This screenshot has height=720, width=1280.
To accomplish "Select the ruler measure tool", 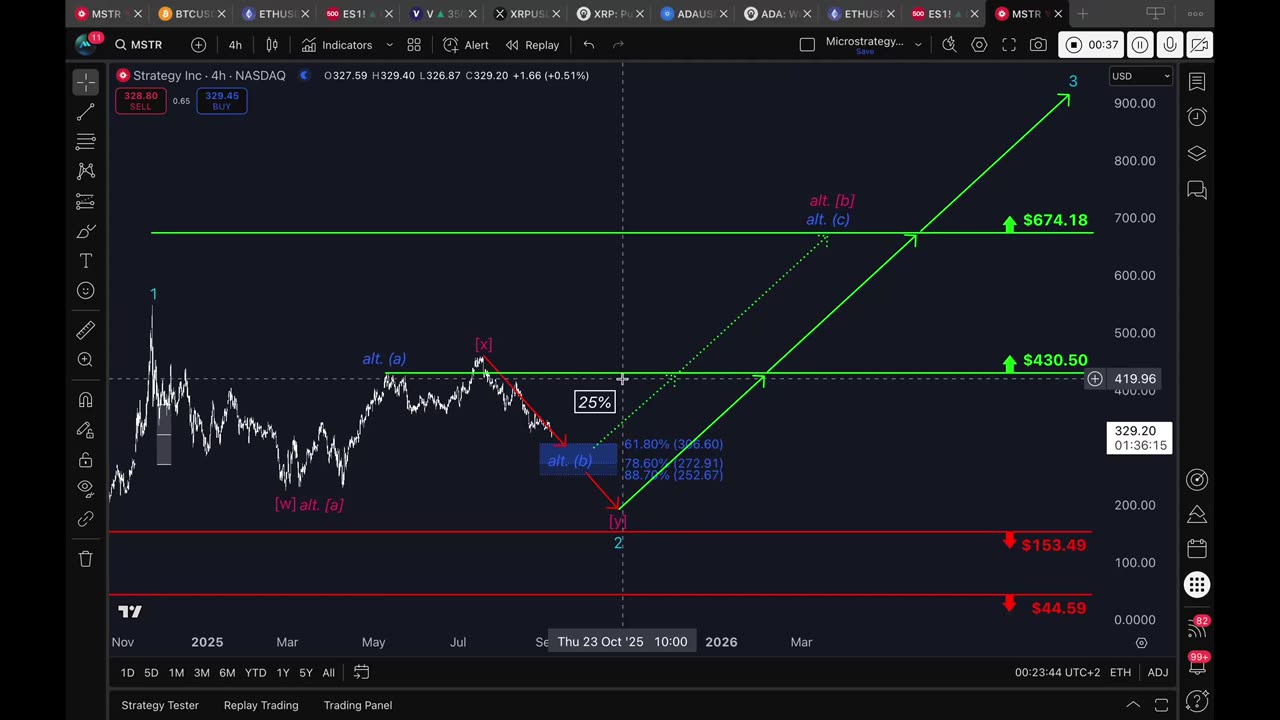I will coord(85,329).
